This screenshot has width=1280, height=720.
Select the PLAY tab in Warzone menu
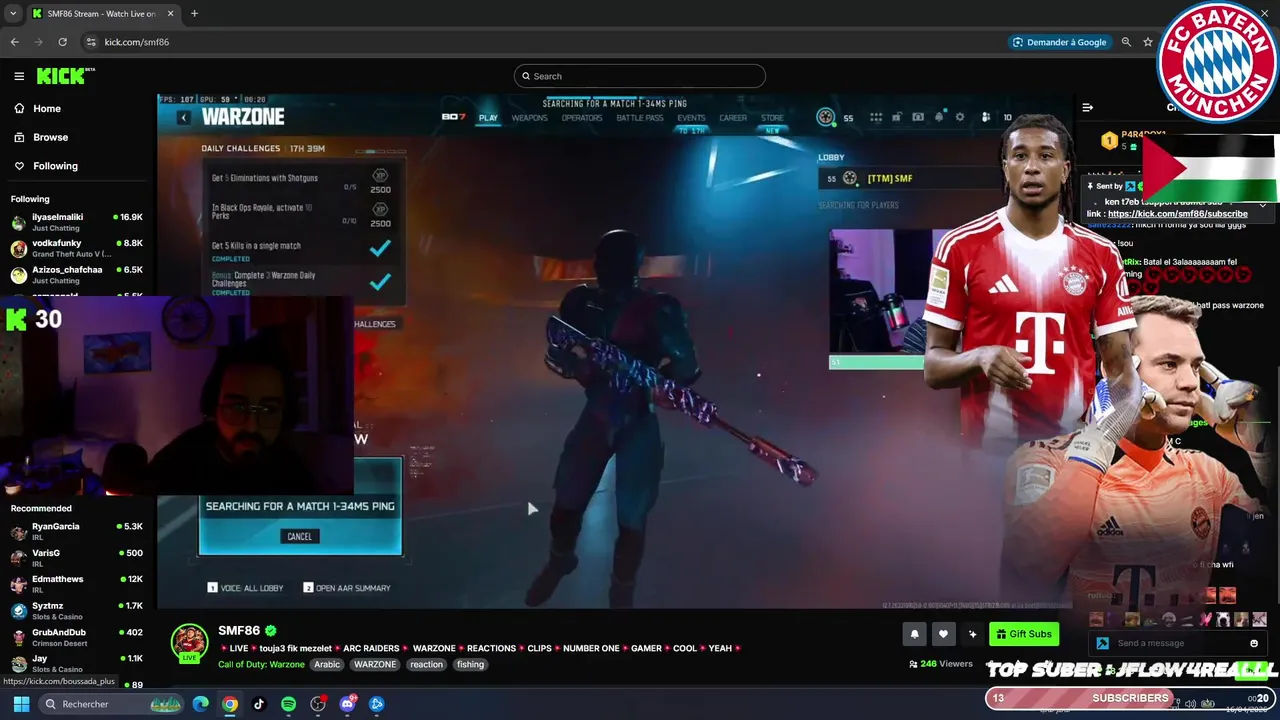[x=488, y=118]
